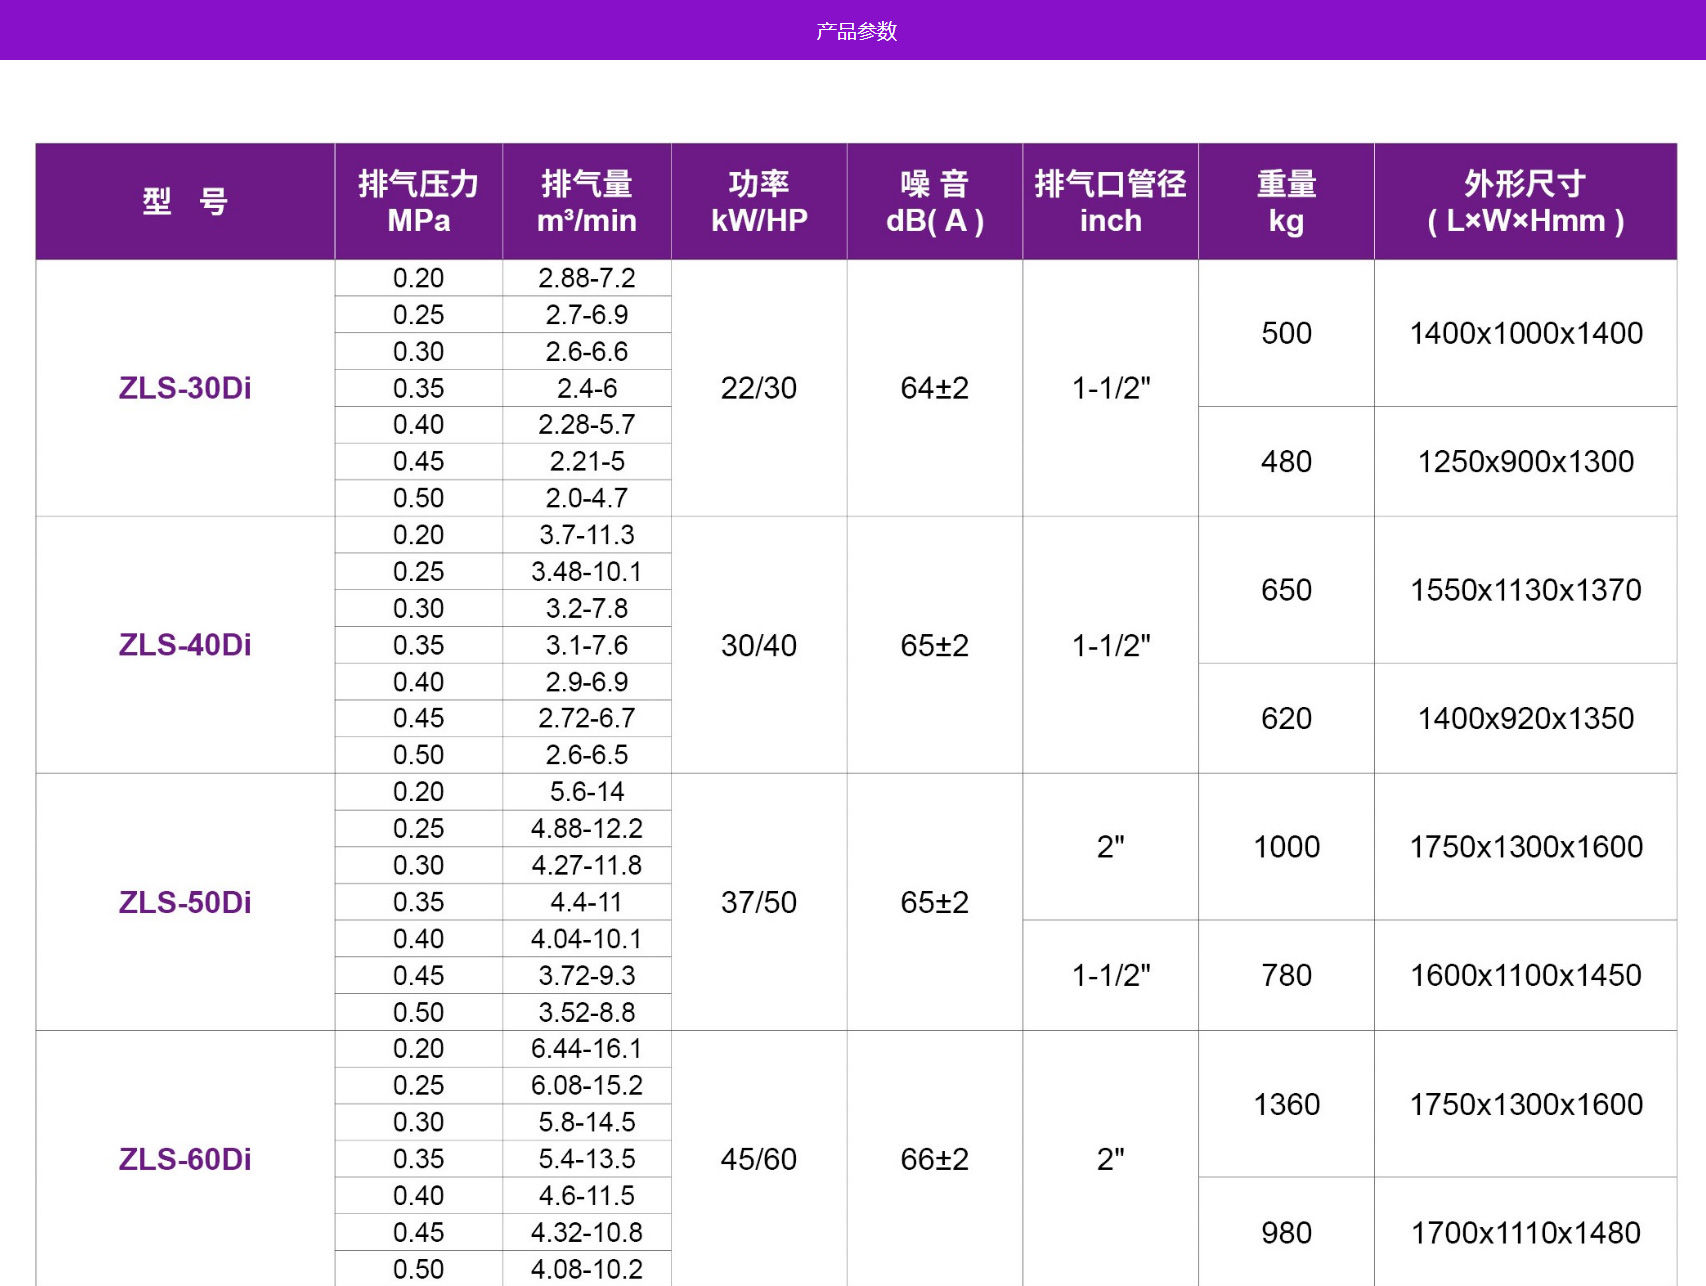The width and height of the screenshot is (1706, 1286).
Task: Click the 产品参数 header tab
Action: [856, 31]
